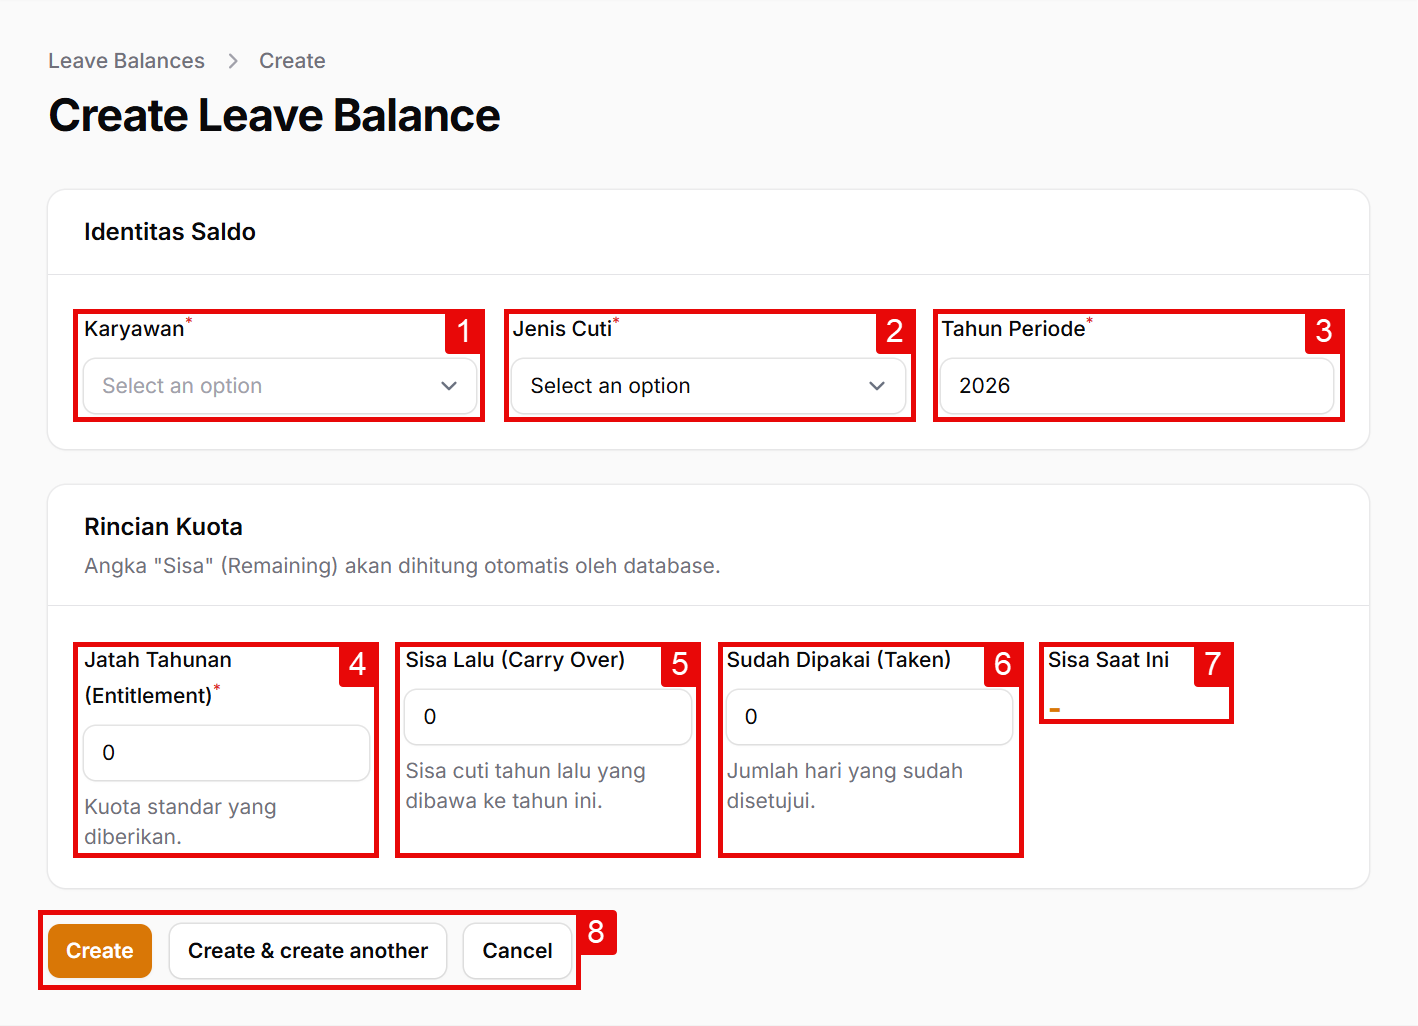The image size is (1418, 1026).
Task: Click the Sudah Dipakai (Taken) input field
Action: tap(869, 717)
